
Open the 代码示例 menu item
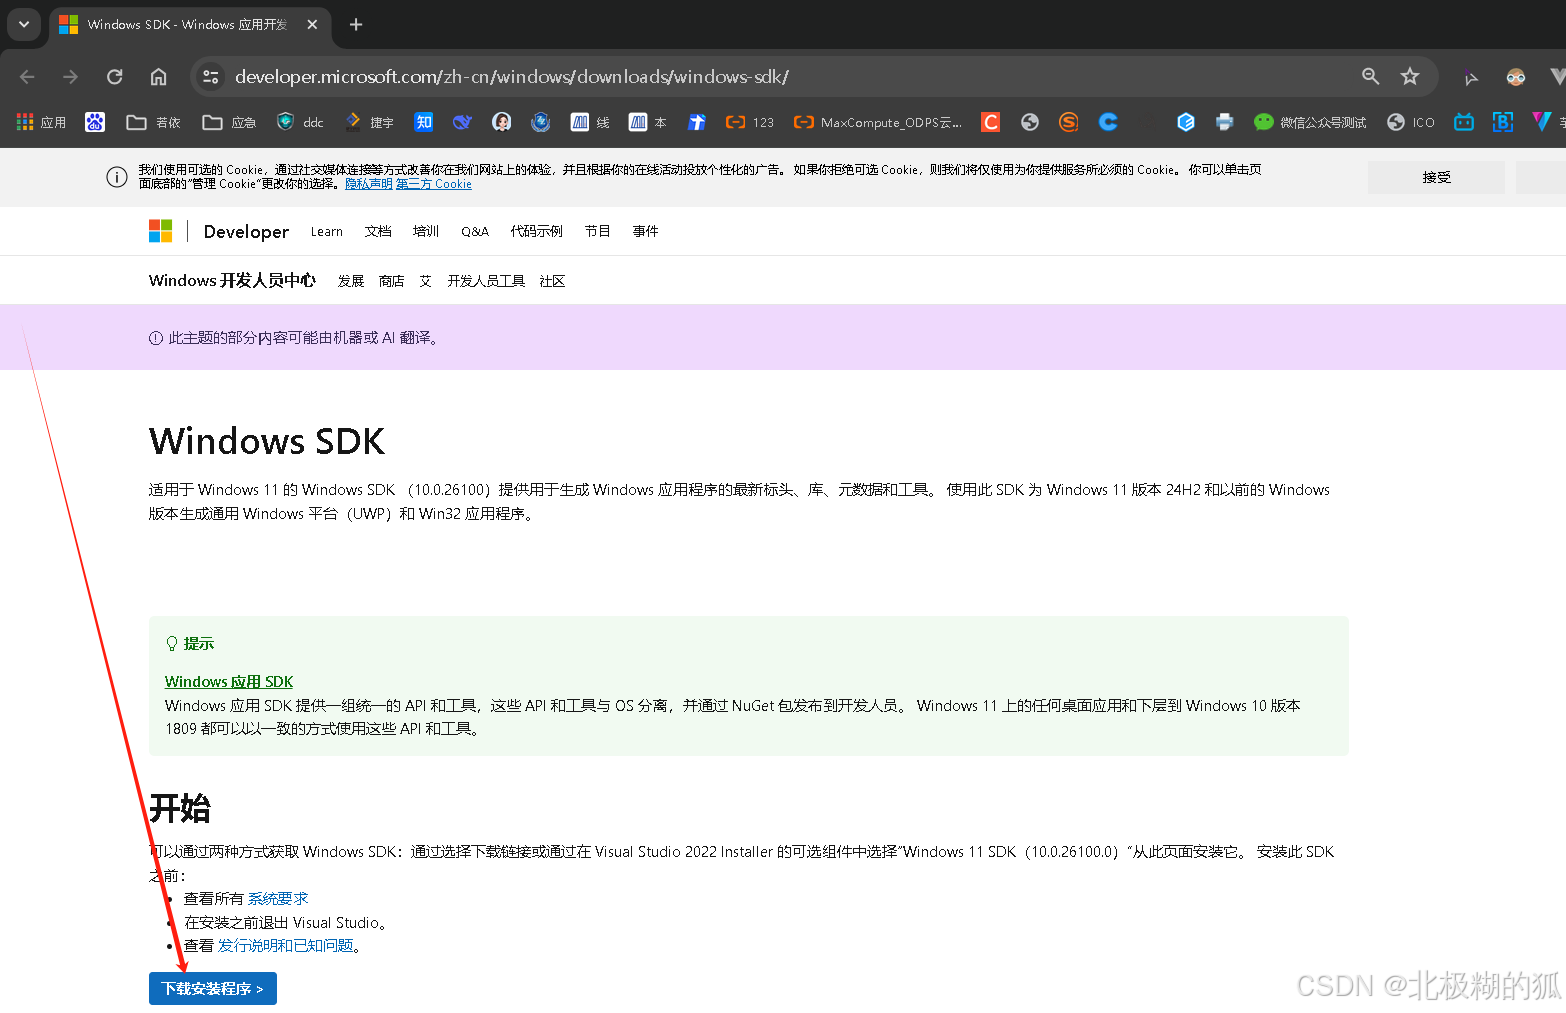[536, 231]
